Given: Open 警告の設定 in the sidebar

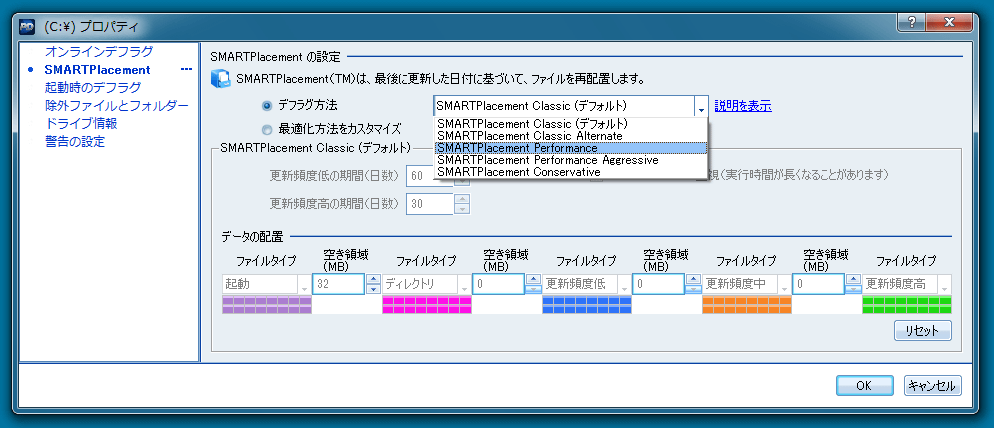Looking at the screenshot, I should point(75,141).
